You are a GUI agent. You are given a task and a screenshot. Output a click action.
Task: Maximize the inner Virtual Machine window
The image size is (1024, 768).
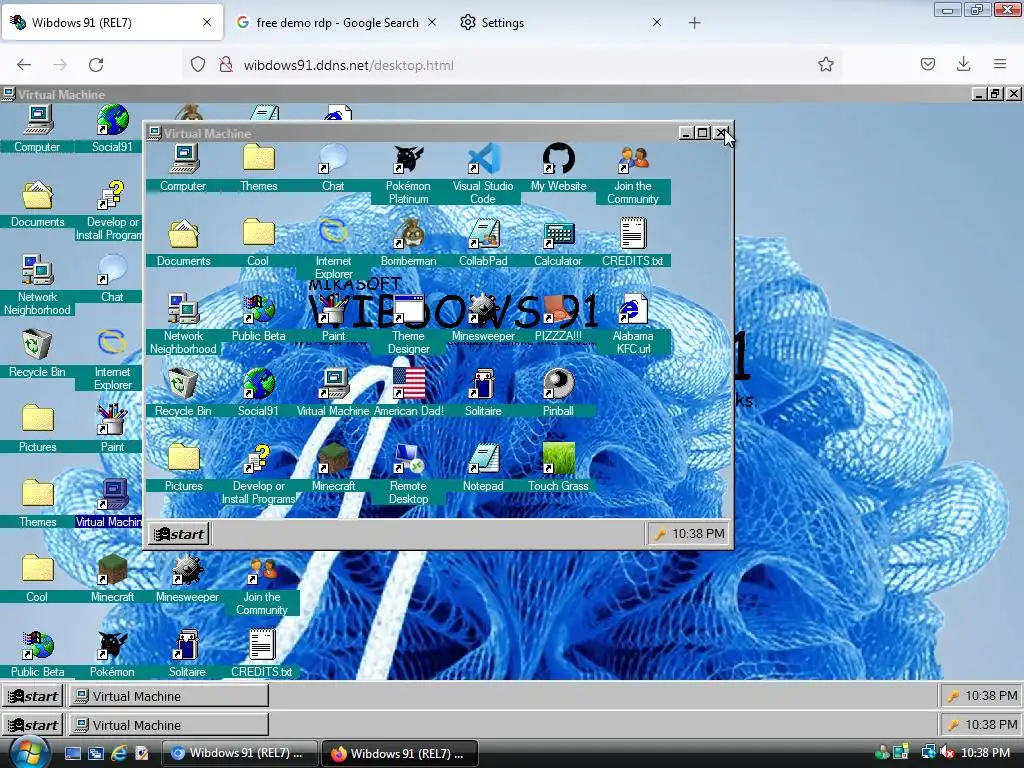coord(703,133)
